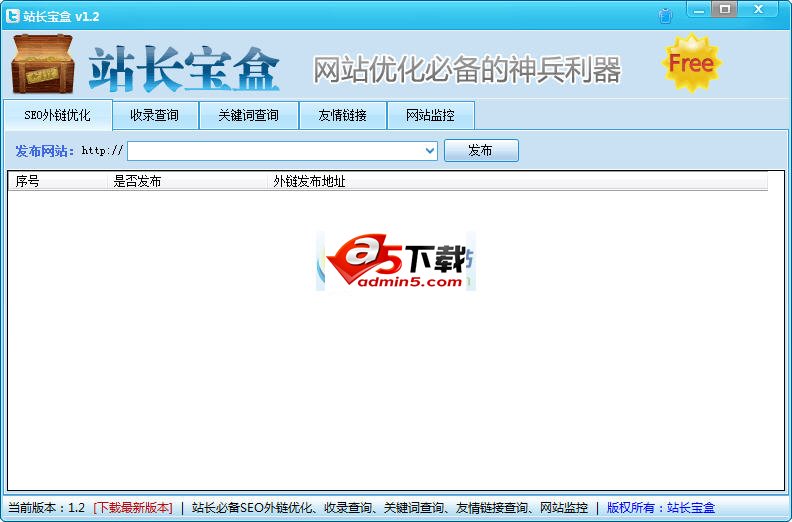The height and width of the screenshot is (522, 792).
Task: Click the 站长宝盒 banner title text
Action: point(184,69)
